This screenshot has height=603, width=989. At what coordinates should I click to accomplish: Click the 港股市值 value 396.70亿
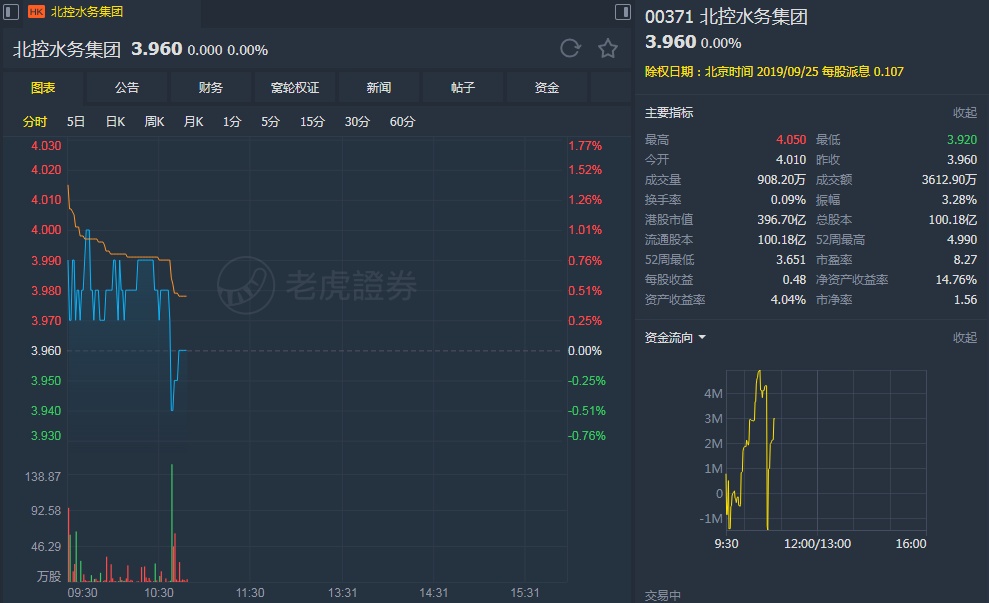coord(781,220)
